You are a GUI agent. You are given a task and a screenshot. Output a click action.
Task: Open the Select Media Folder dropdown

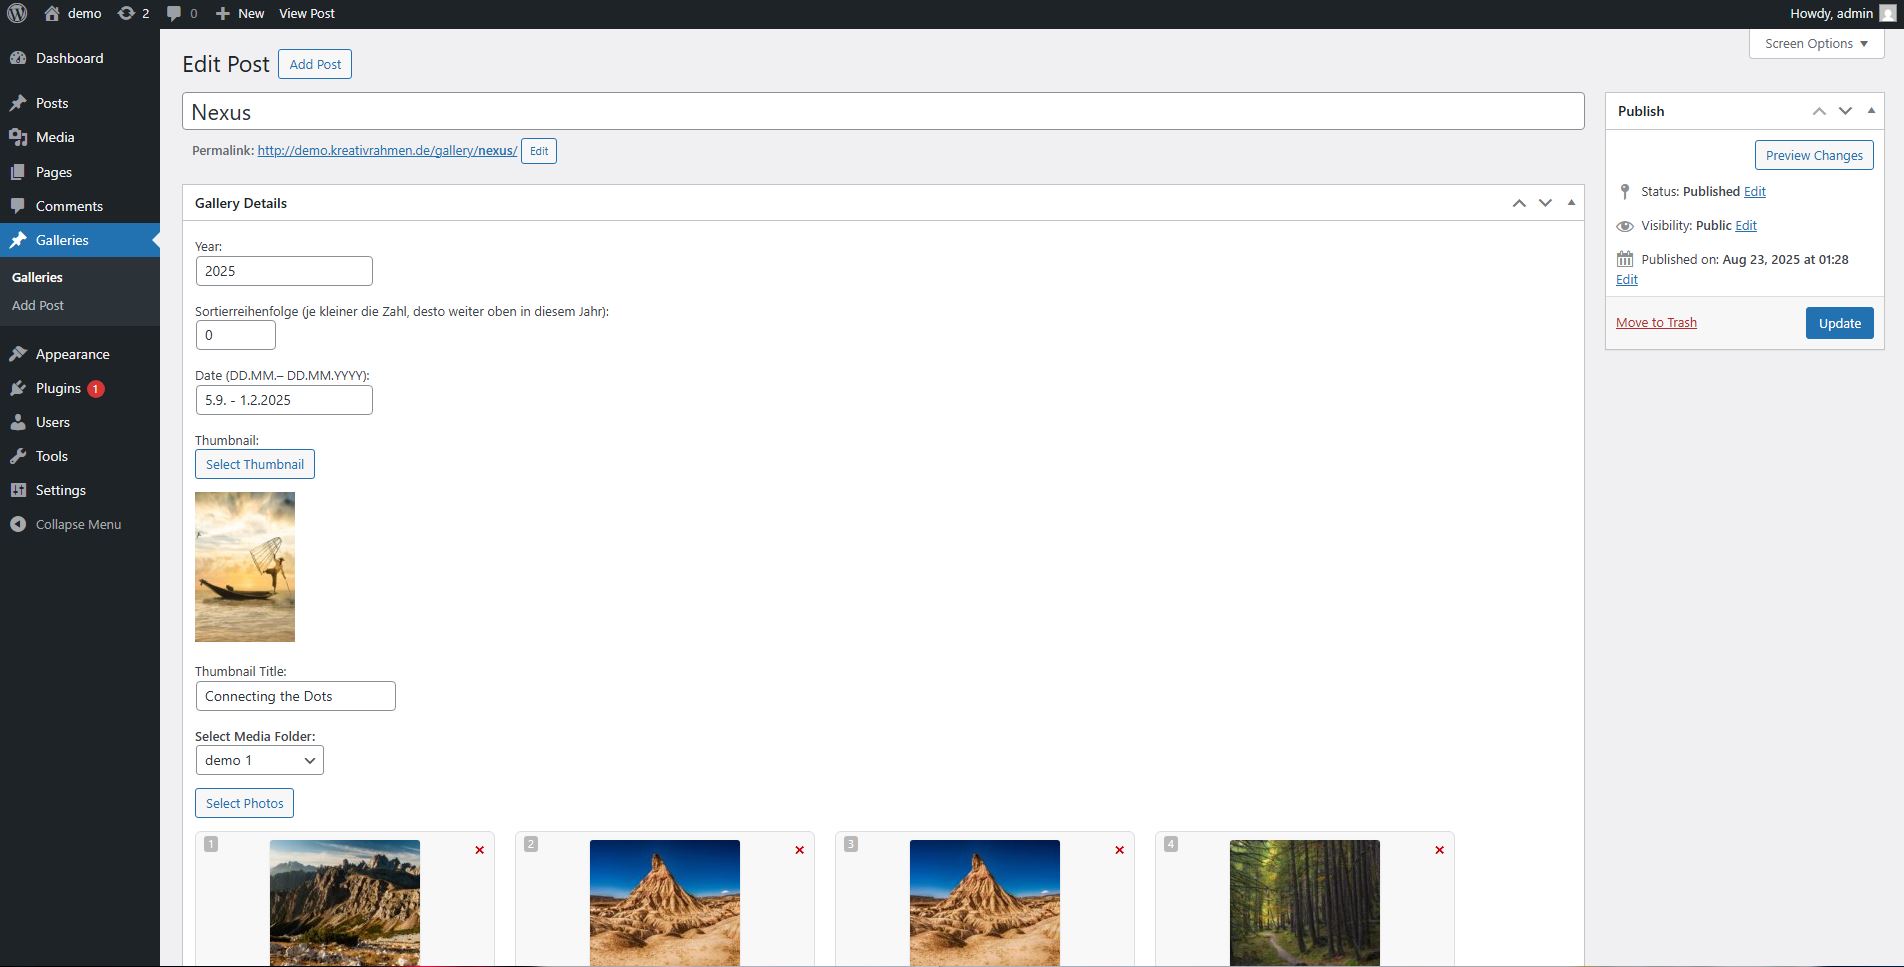(259, 760)
